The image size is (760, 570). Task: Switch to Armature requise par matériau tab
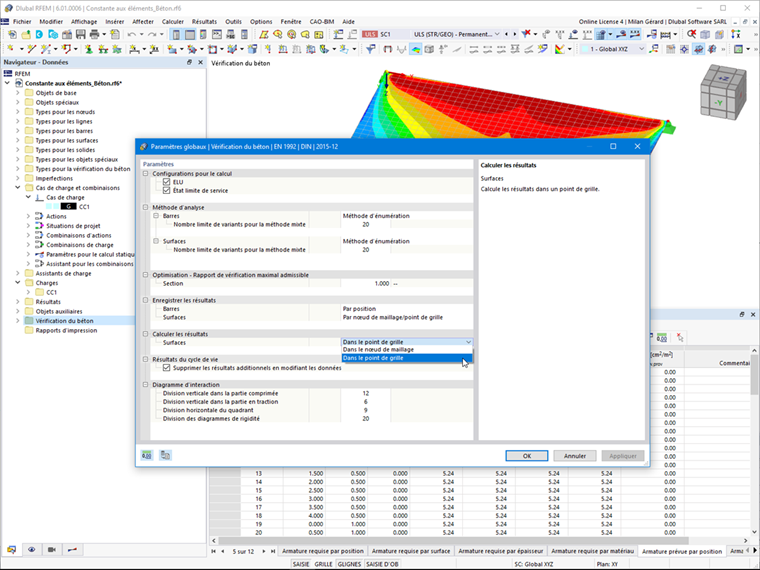coord(592,551)
